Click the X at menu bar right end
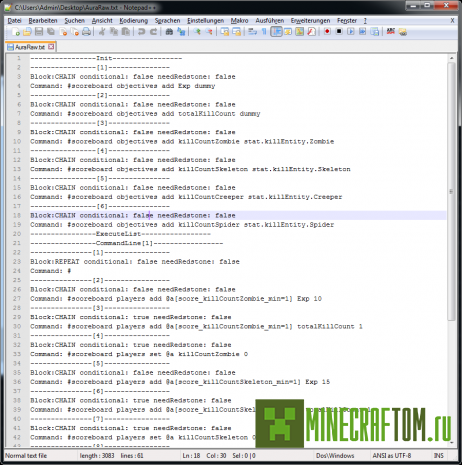Image resolution: width=462 pixels, height=465 pixels. point(452,21)
